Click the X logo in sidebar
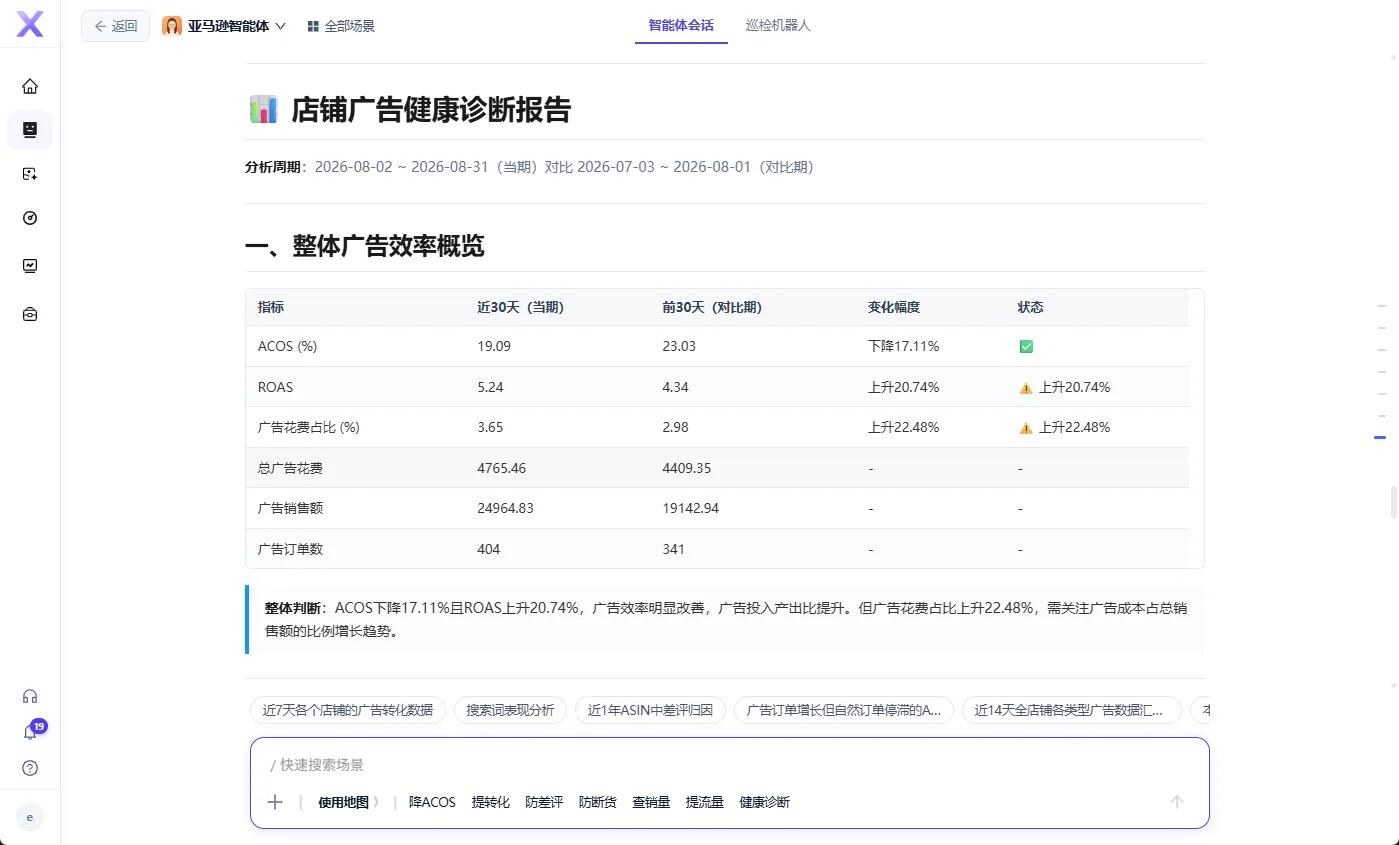 point(30,25)
